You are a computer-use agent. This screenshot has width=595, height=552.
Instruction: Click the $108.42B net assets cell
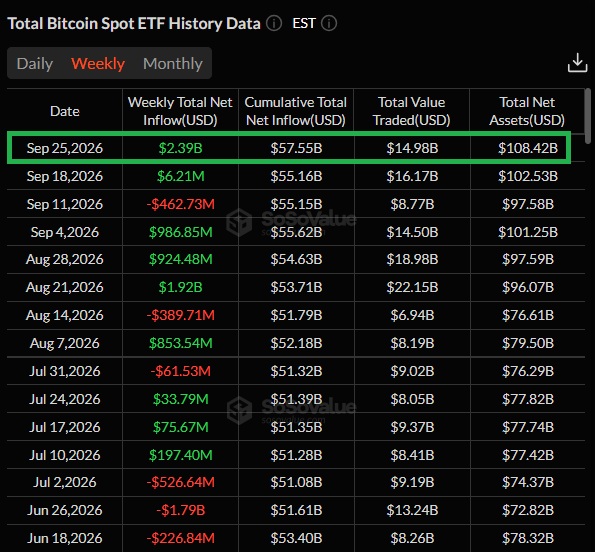click(x=528, y=148)
